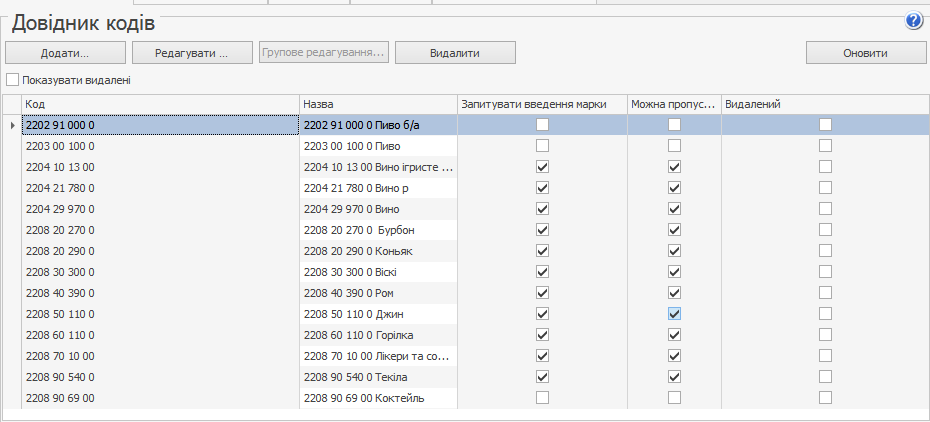The height and width of the screenshot is (422, 930).
Task: Uncheck 'Запитувати введення марки' for Віскі row
Action: coord(542,272)
